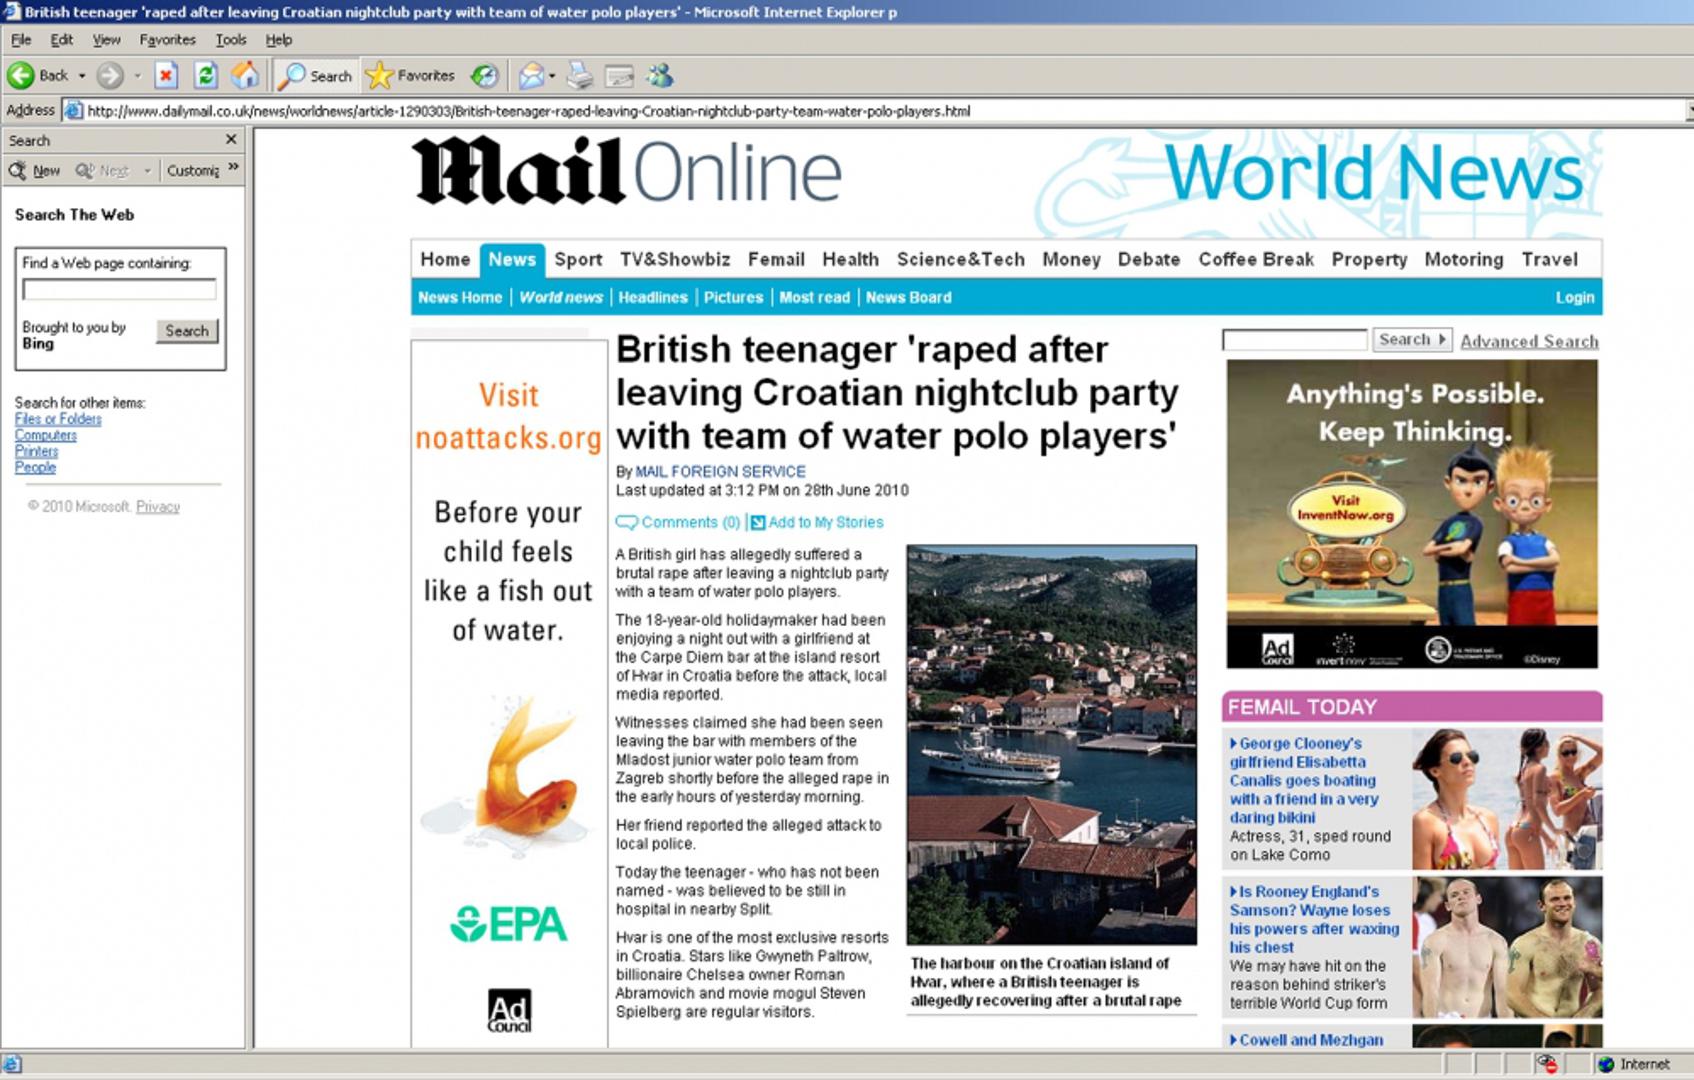Expand the search pane toolbar overflow chevron

click(234, 169)
